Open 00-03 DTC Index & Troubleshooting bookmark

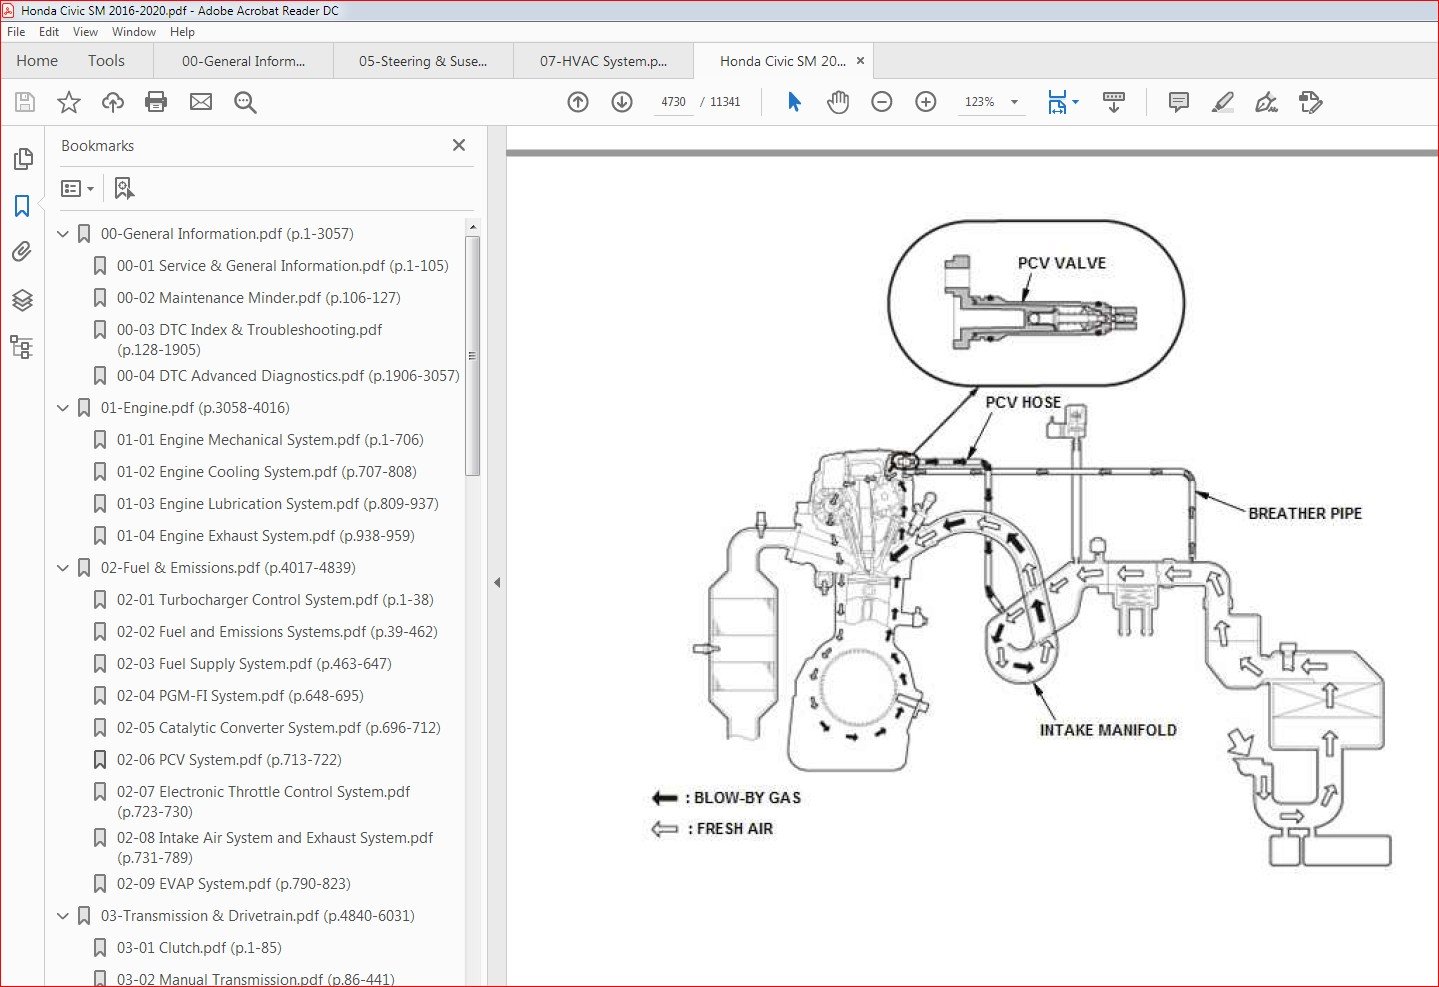pos(250,339)
